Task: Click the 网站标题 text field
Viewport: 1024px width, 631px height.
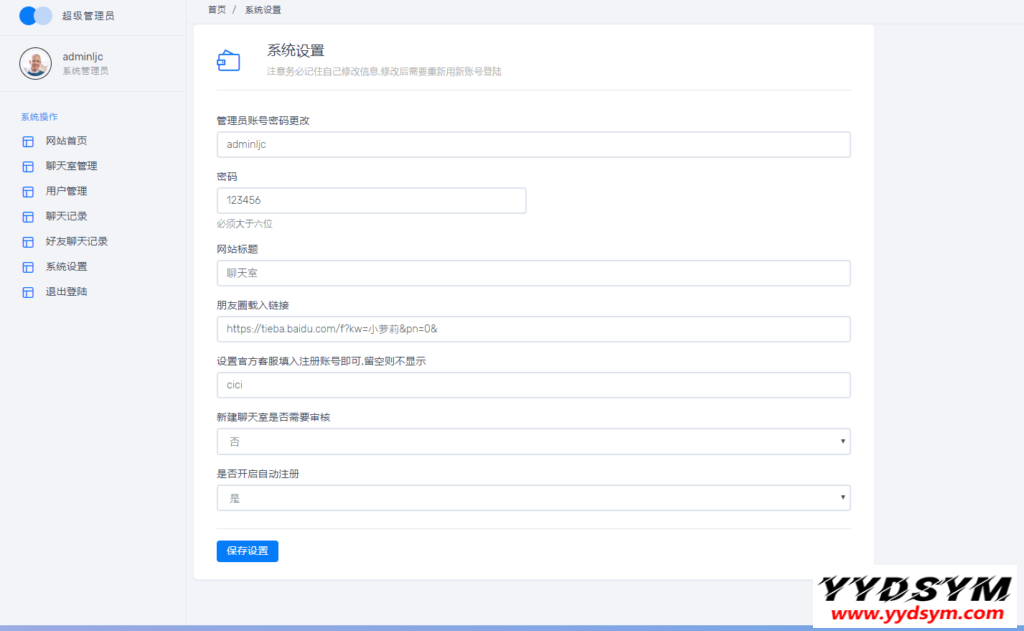Action: click(x=533, y=273)
